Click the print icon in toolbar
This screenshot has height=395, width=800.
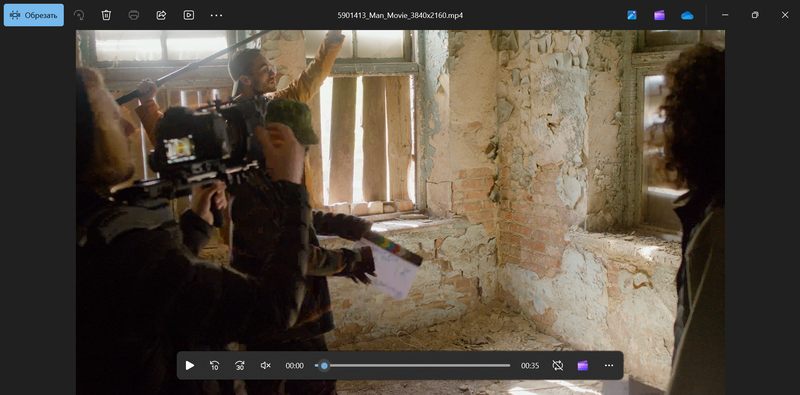[x=134, y=15]
